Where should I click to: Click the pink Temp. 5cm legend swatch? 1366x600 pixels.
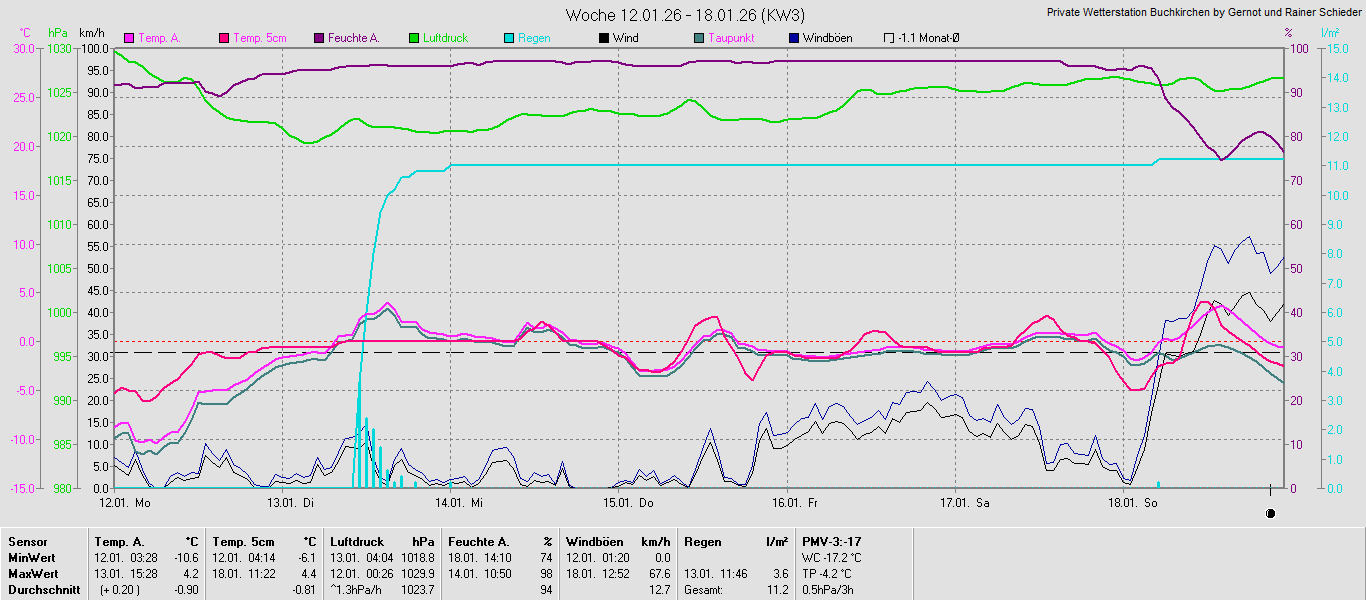pyautogui.click(x=224, y=38)
